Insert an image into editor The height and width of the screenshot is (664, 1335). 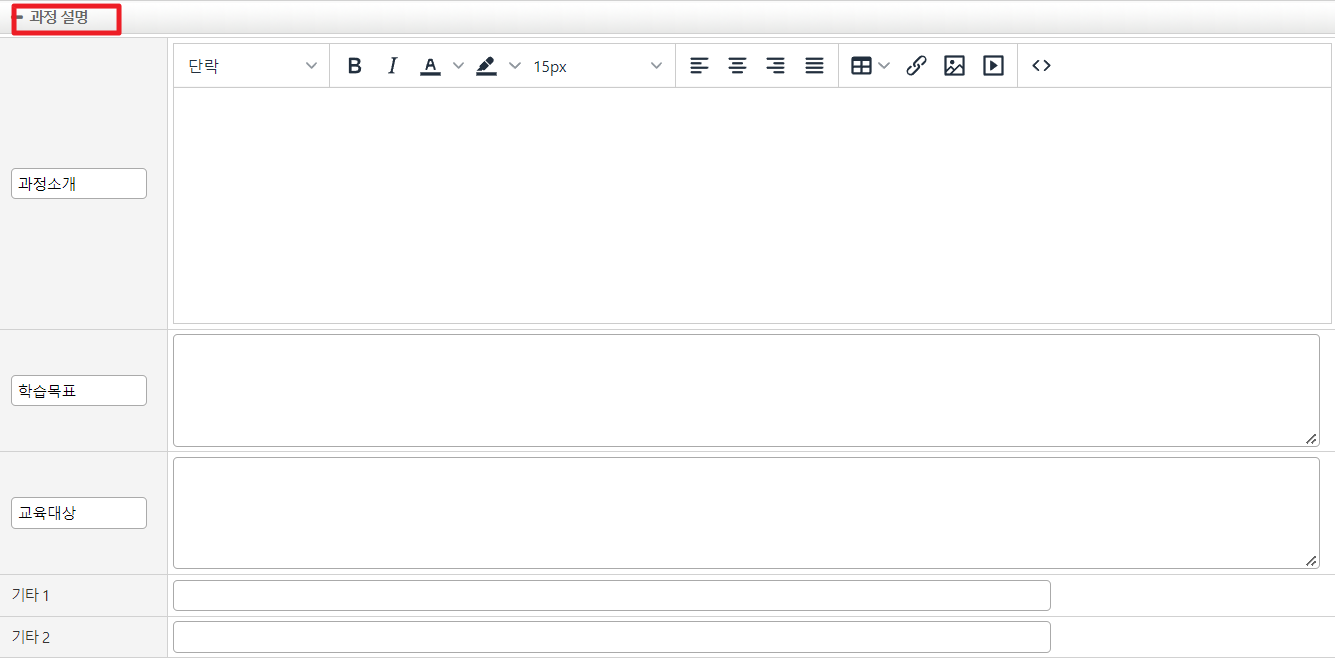(x=954, y=66)
